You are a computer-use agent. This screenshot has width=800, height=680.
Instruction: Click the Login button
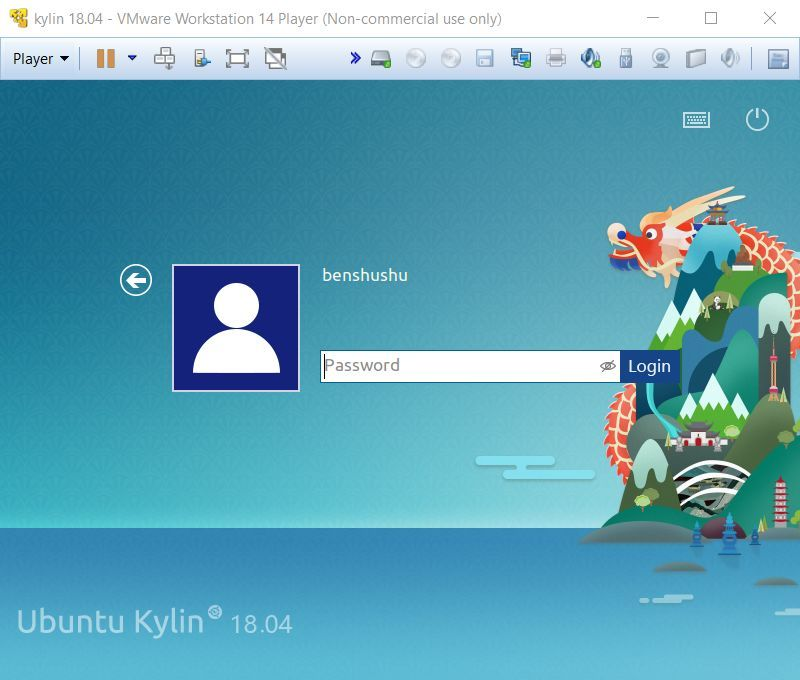coord(649,366)
